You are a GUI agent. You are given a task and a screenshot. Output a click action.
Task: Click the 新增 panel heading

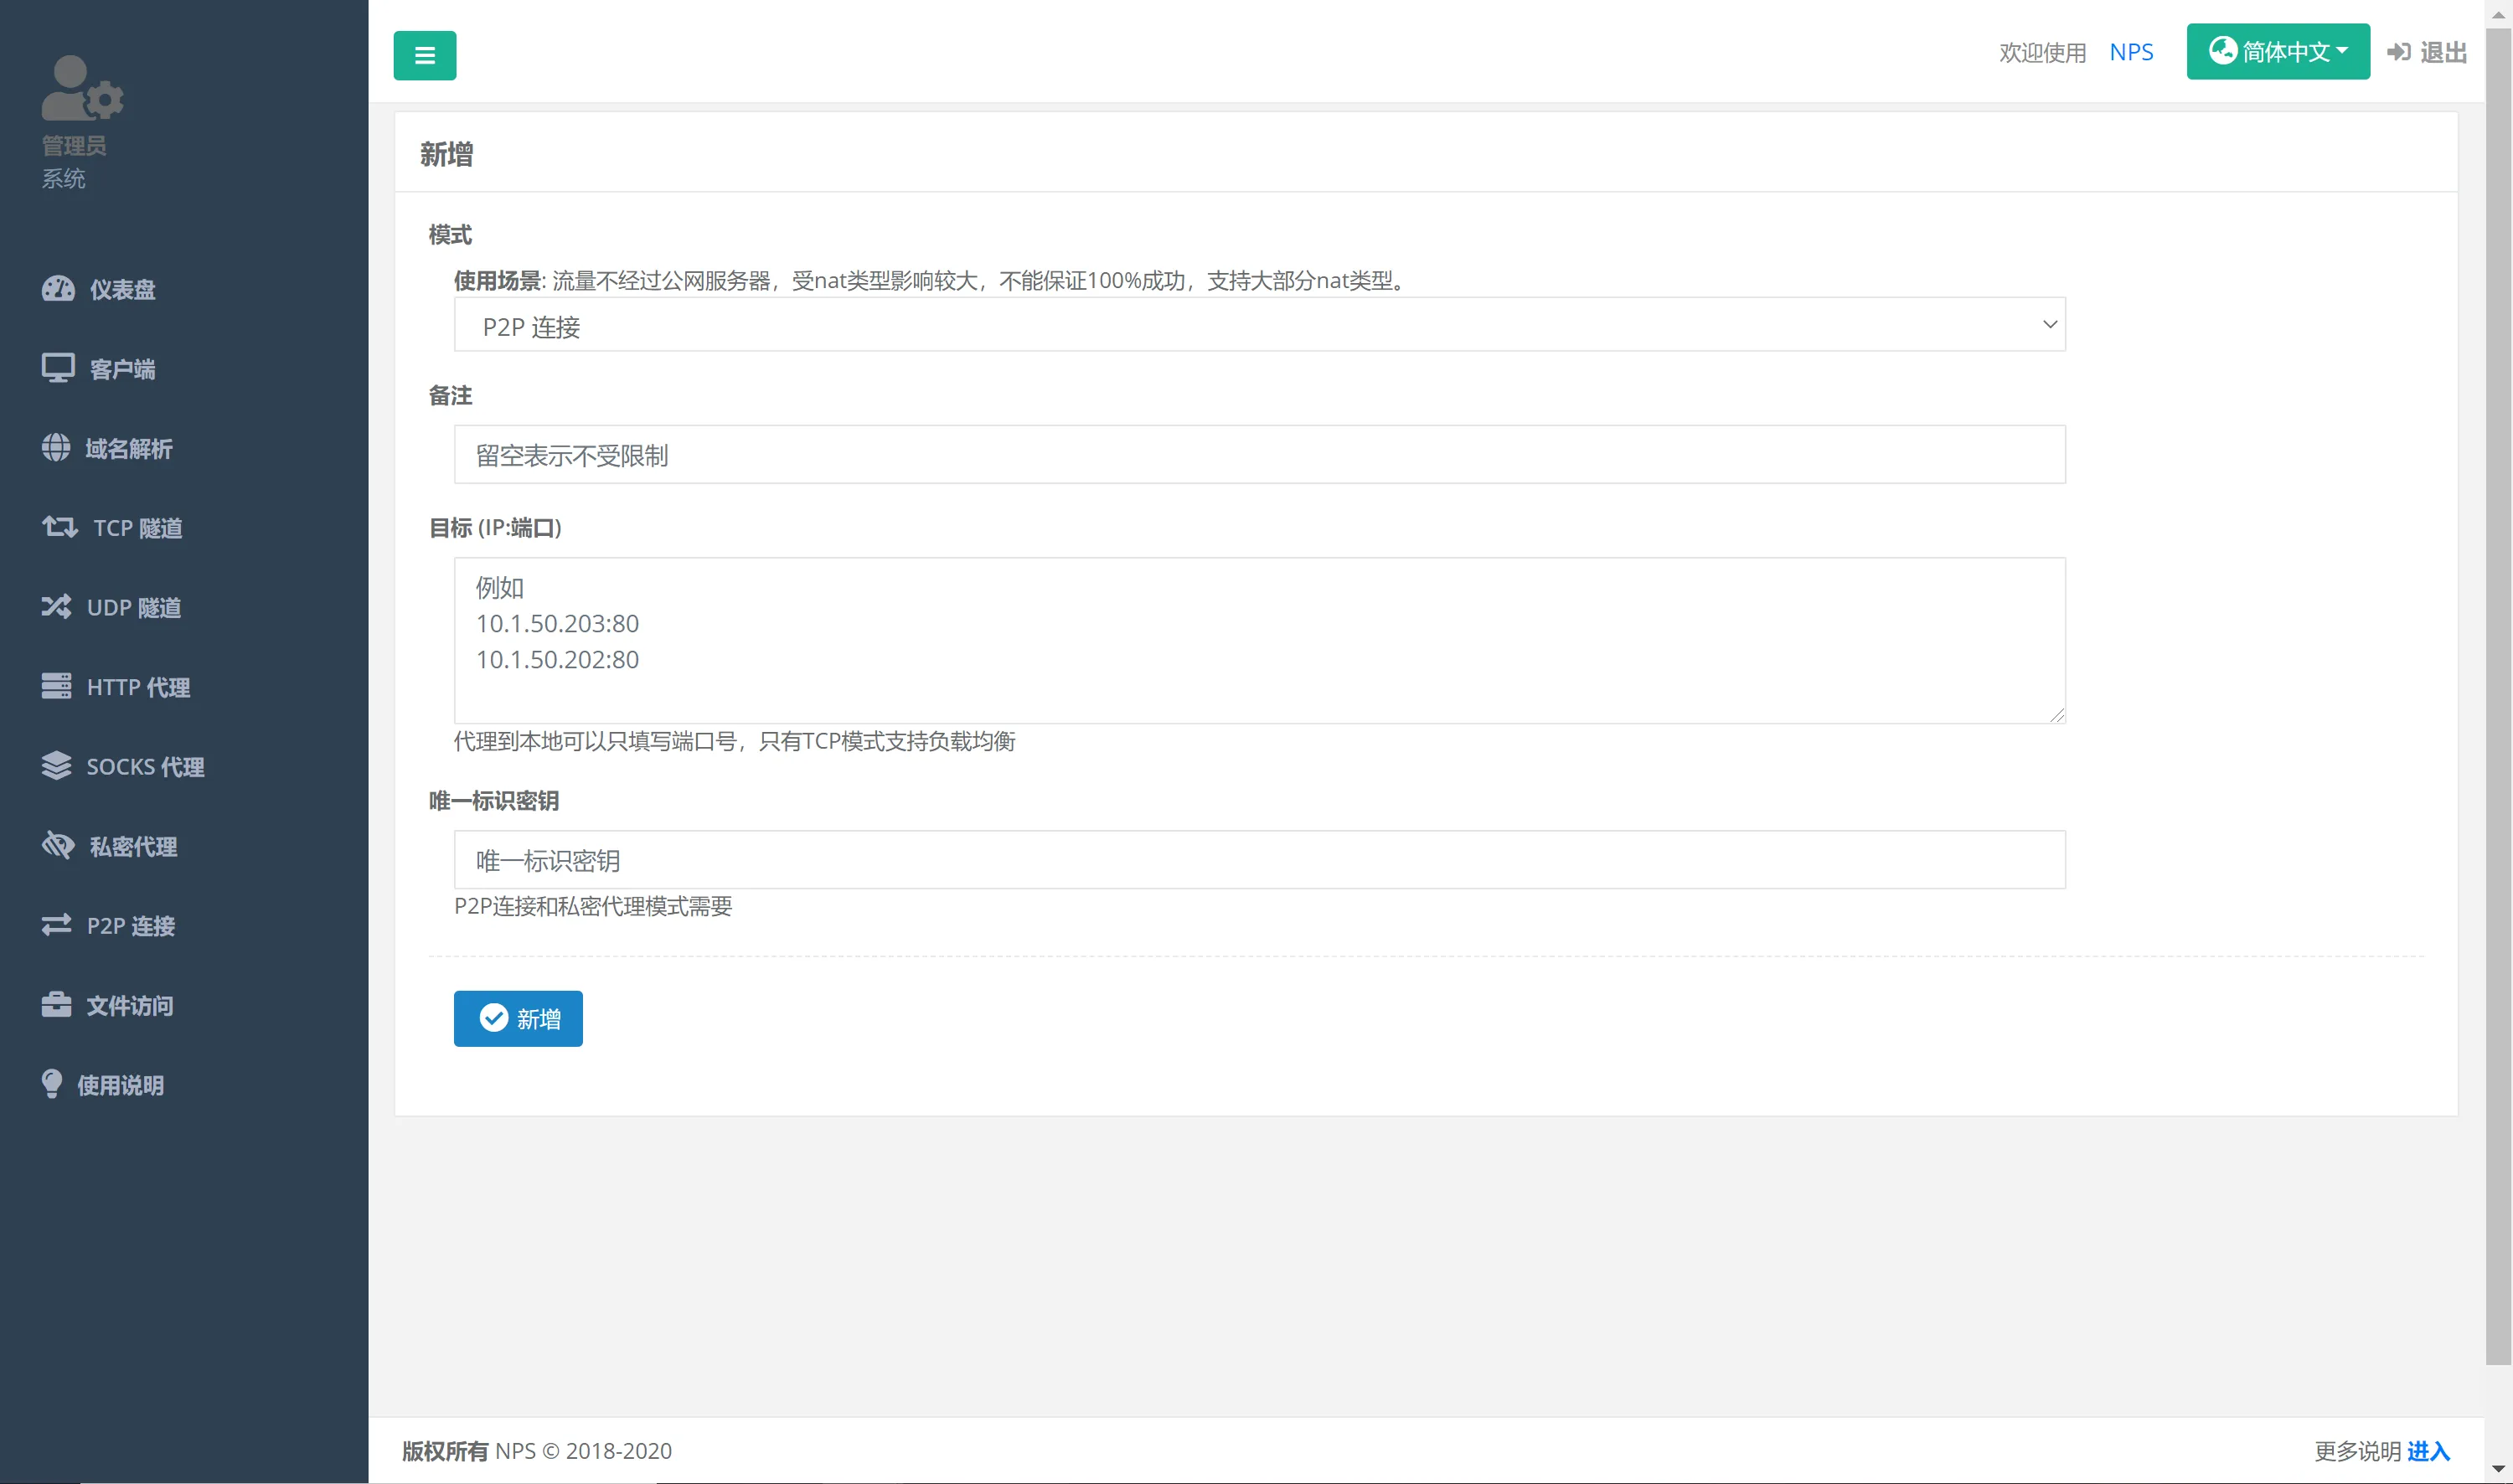pos(447,154)
